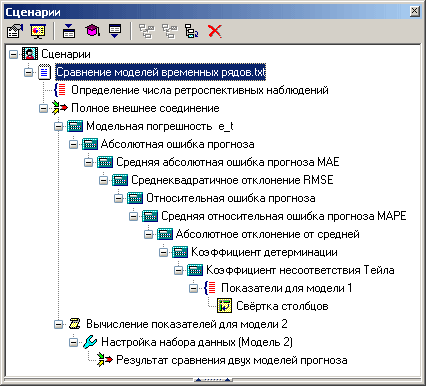Click the script icon beside Определение числа

tap(60, 90)
